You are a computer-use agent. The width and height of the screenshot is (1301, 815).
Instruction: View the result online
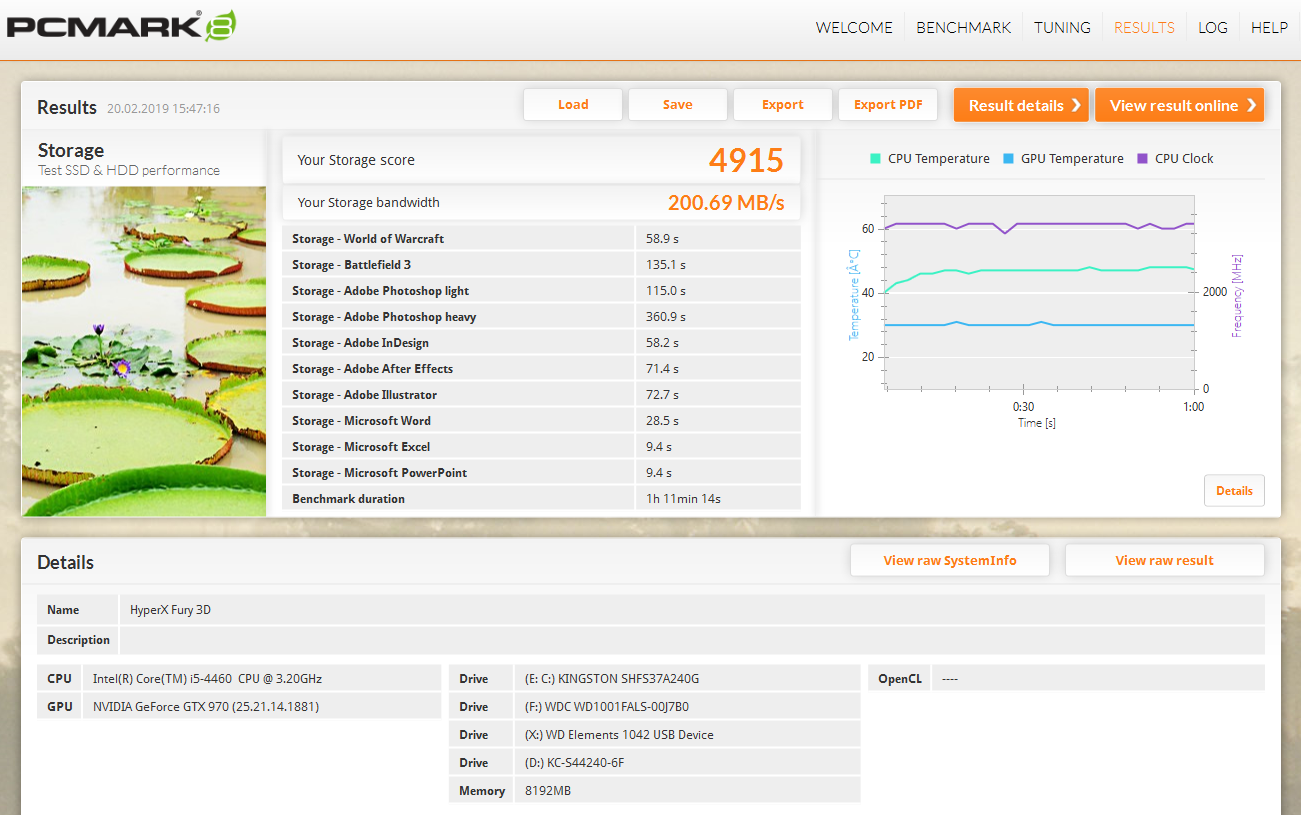(1180, 105)
